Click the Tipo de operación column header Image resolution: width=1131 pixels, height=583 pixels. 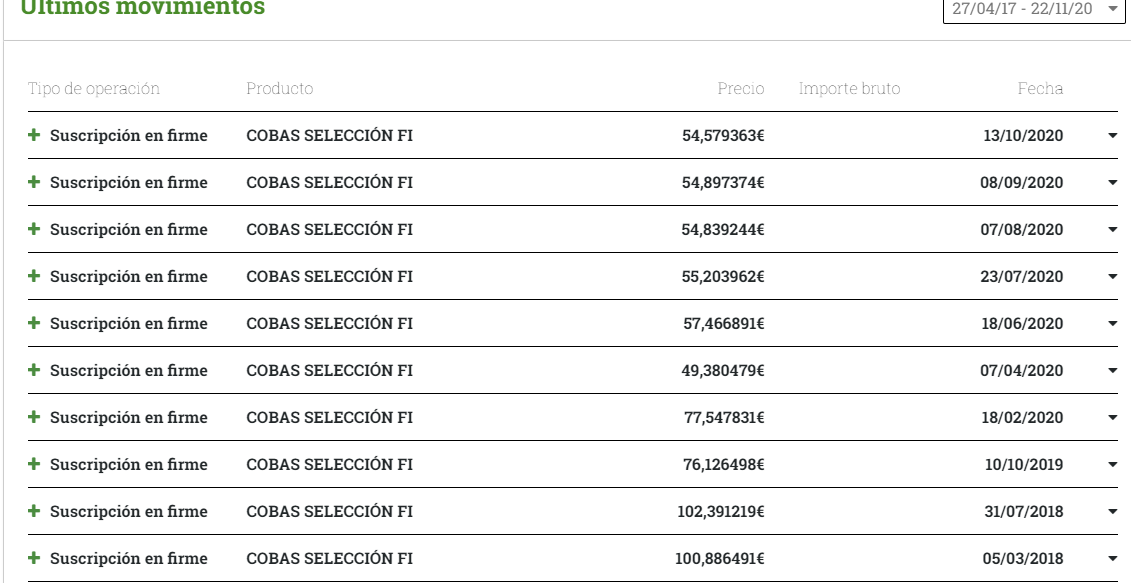[94, 89]
